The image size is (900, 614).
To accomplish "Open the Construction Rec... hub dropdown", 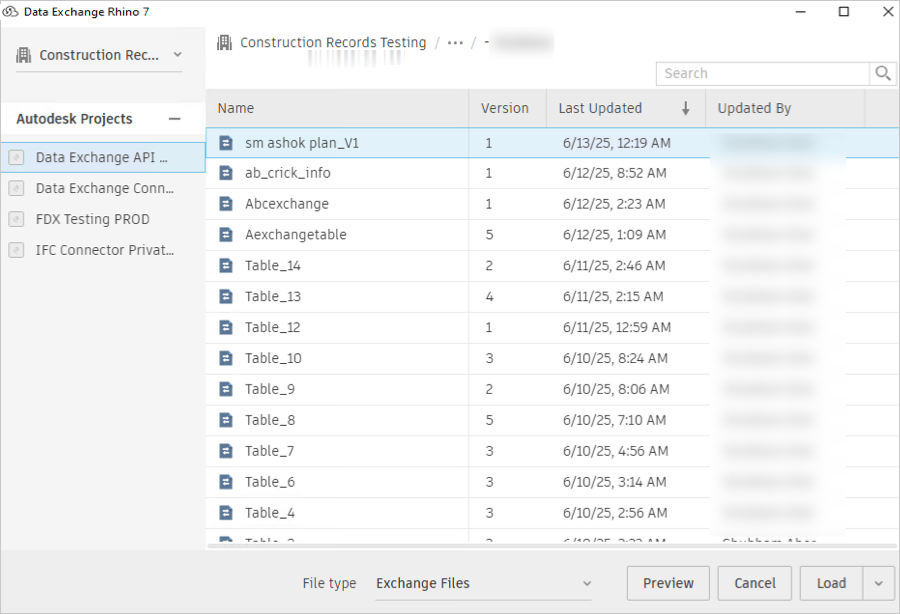I will [99, 55].
